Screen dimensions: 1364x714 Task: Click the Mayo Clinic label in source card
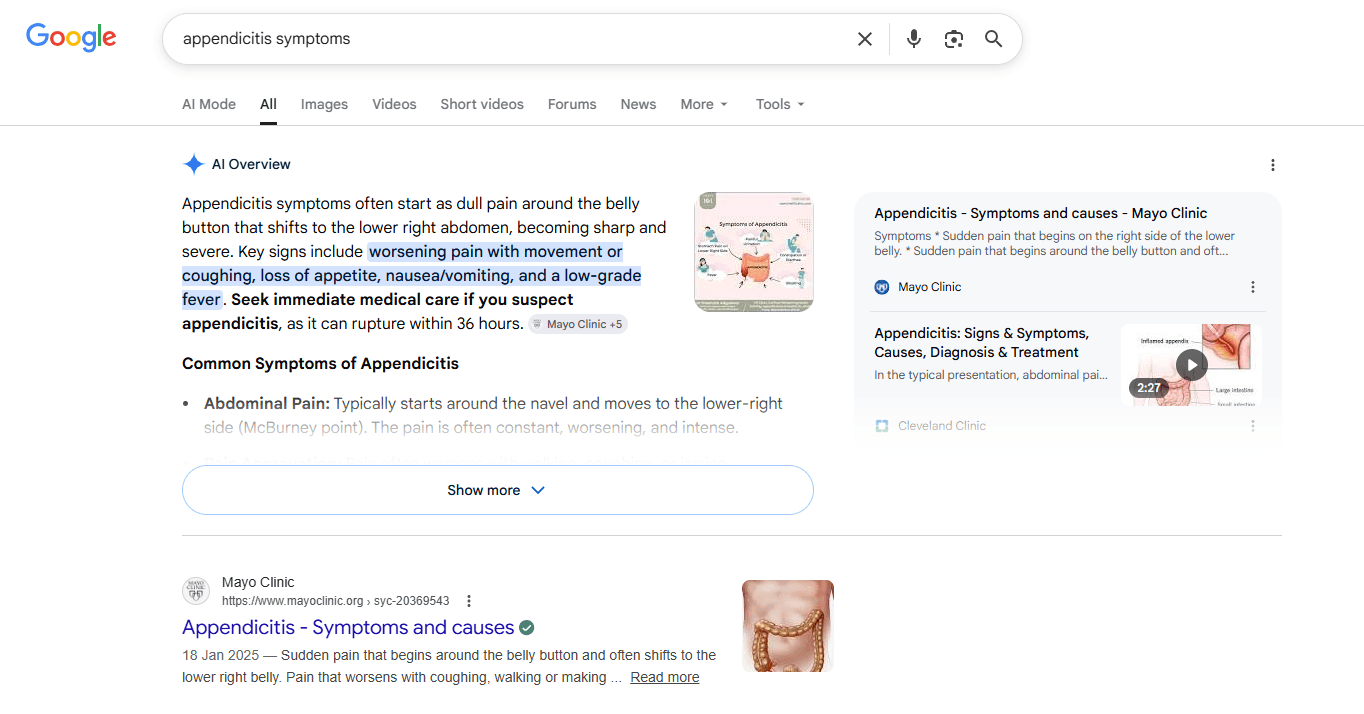(x=930, y=287)
